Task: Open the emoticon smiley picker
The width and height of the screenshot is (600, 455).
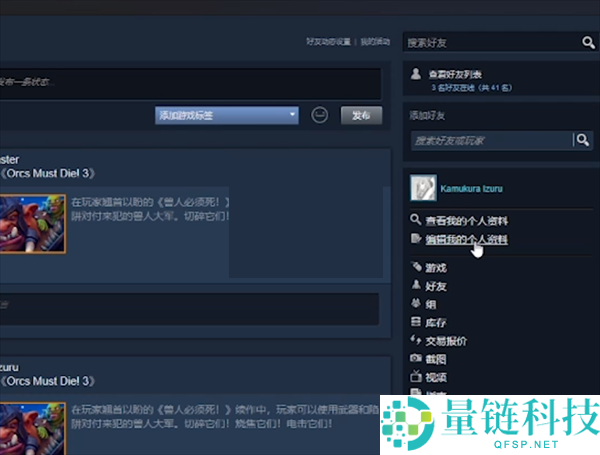Action: 320,115
